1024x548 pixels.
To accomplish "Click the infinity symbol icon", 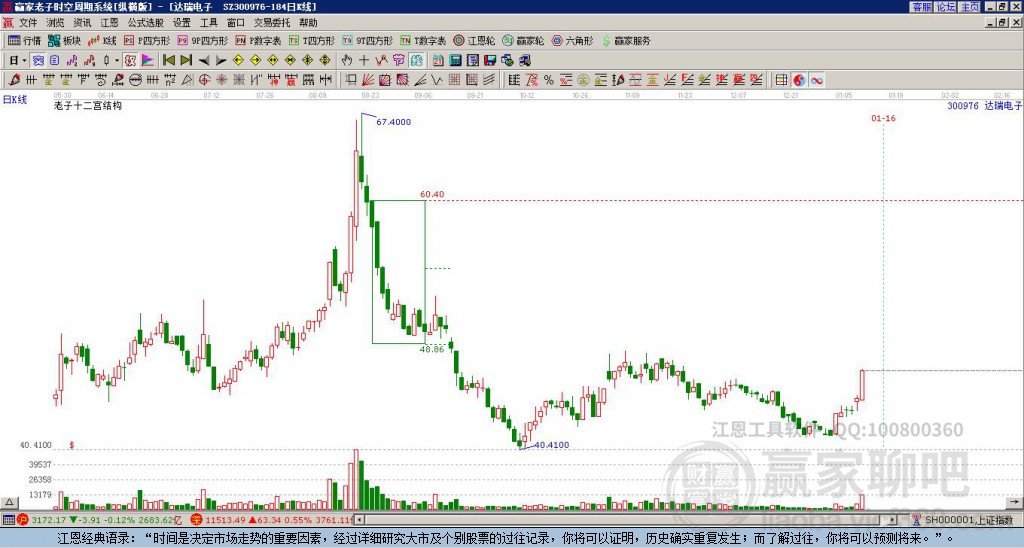I will tap(817, 80).
